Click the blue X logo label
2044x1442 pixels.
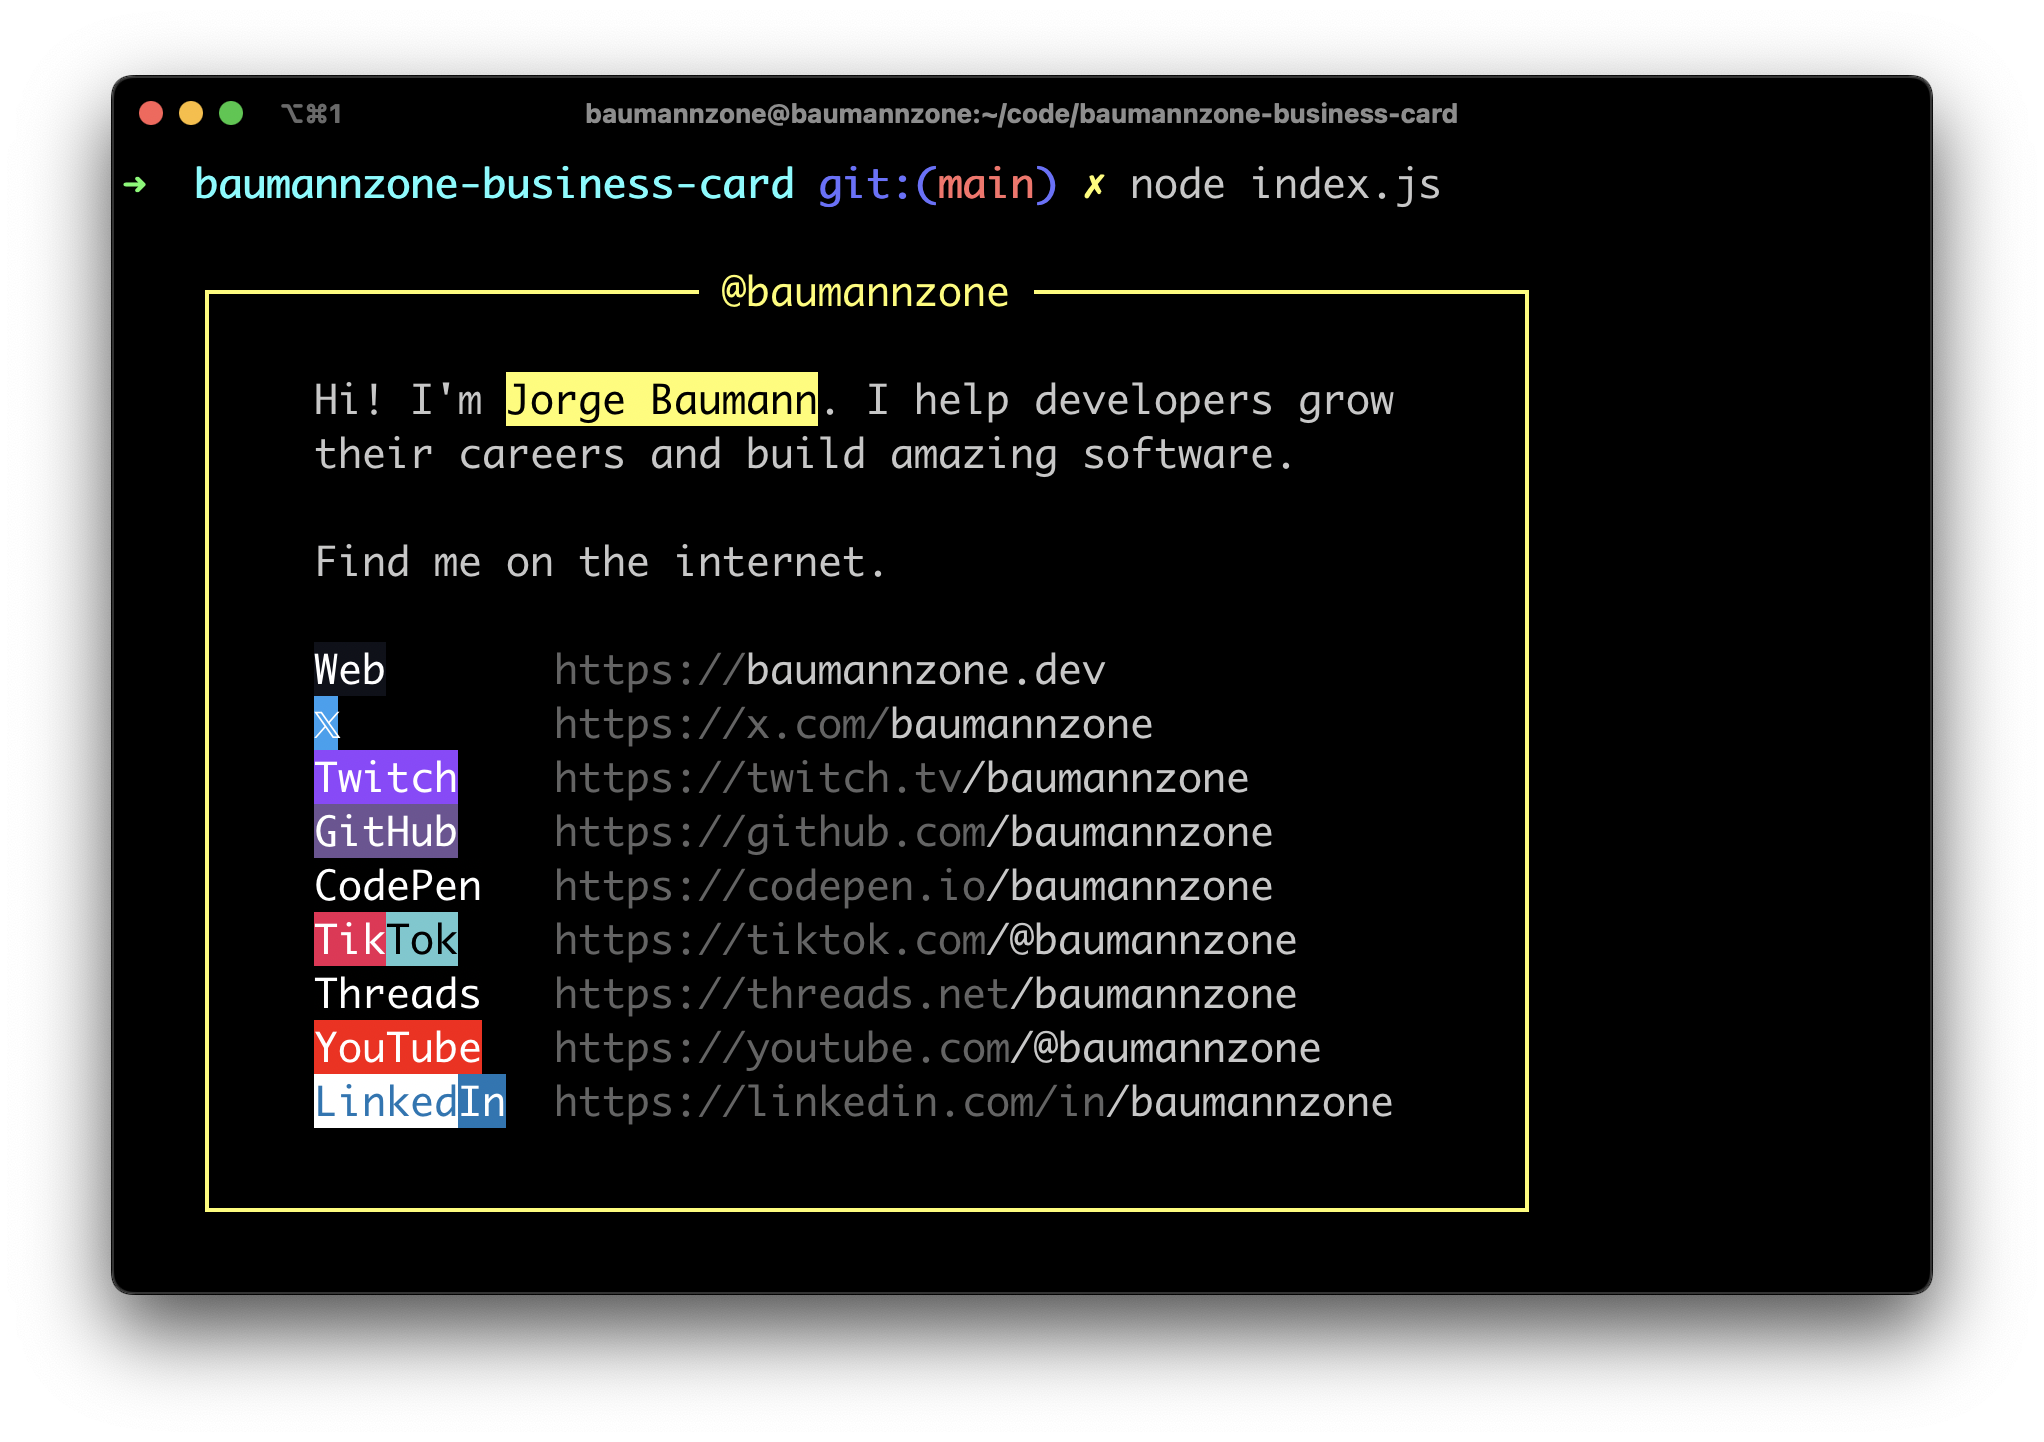(x=326, y=724)
